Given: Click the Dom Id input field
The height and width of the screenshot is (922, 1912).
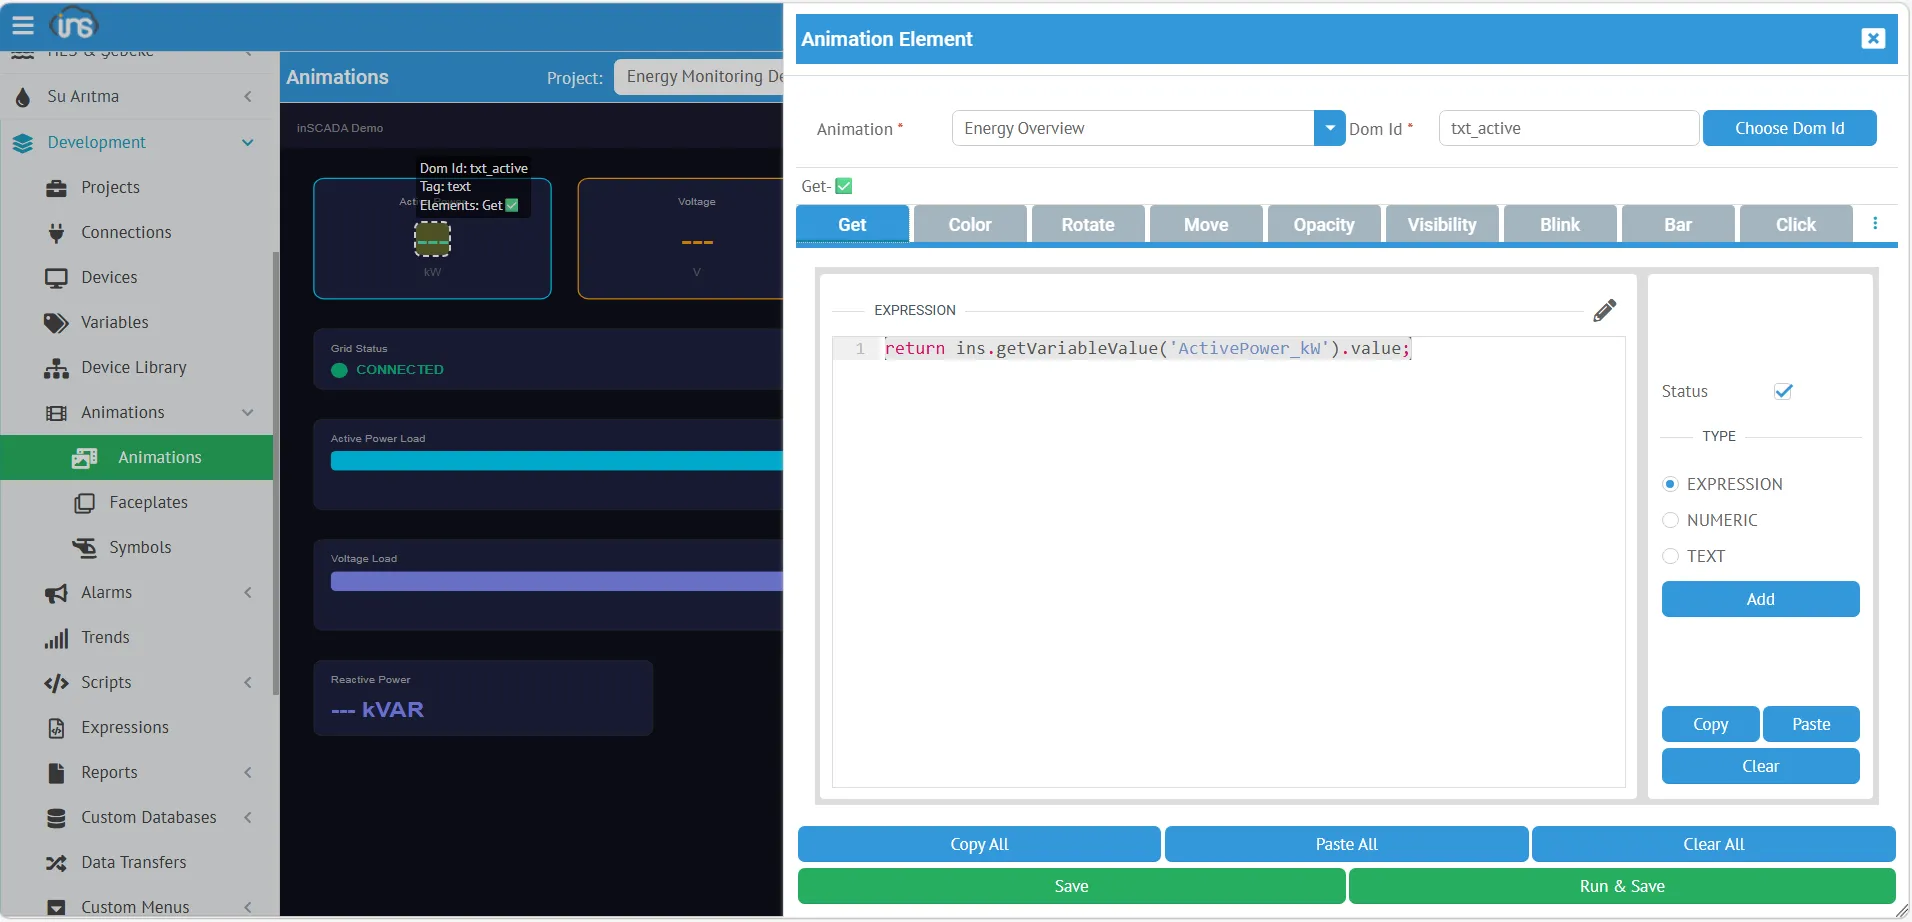Looking at the screenshot, I should (1567, 128).
